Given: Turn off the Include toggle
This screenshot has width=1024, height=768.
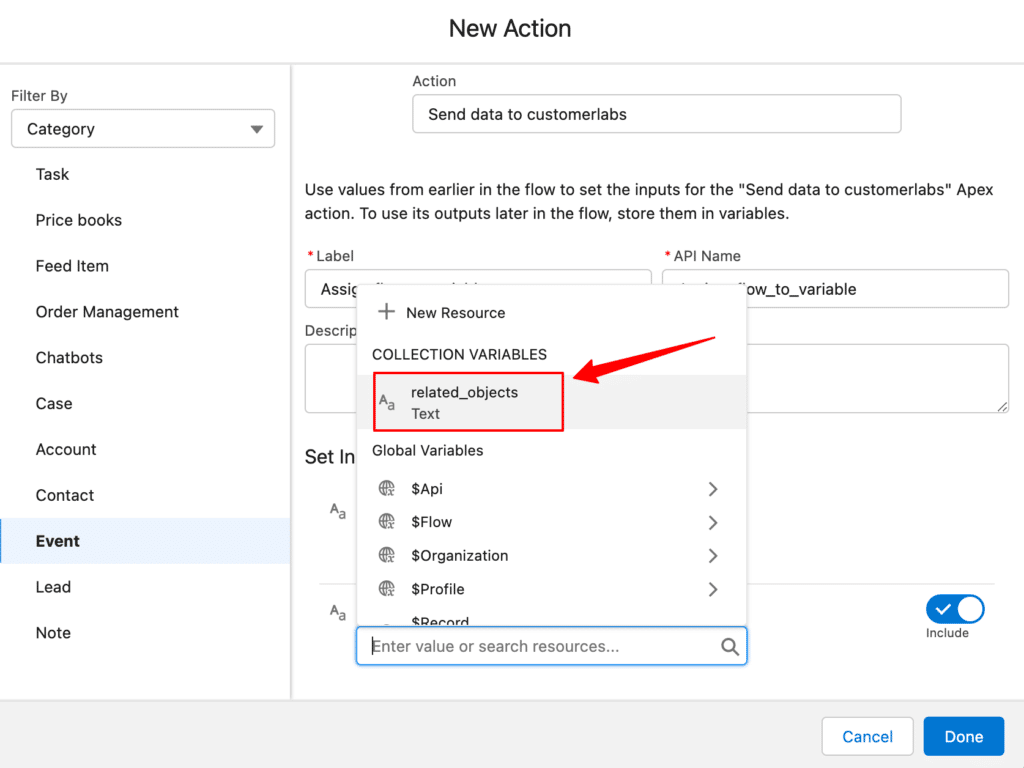Looking at the screenshot, I should coord(955,609).
